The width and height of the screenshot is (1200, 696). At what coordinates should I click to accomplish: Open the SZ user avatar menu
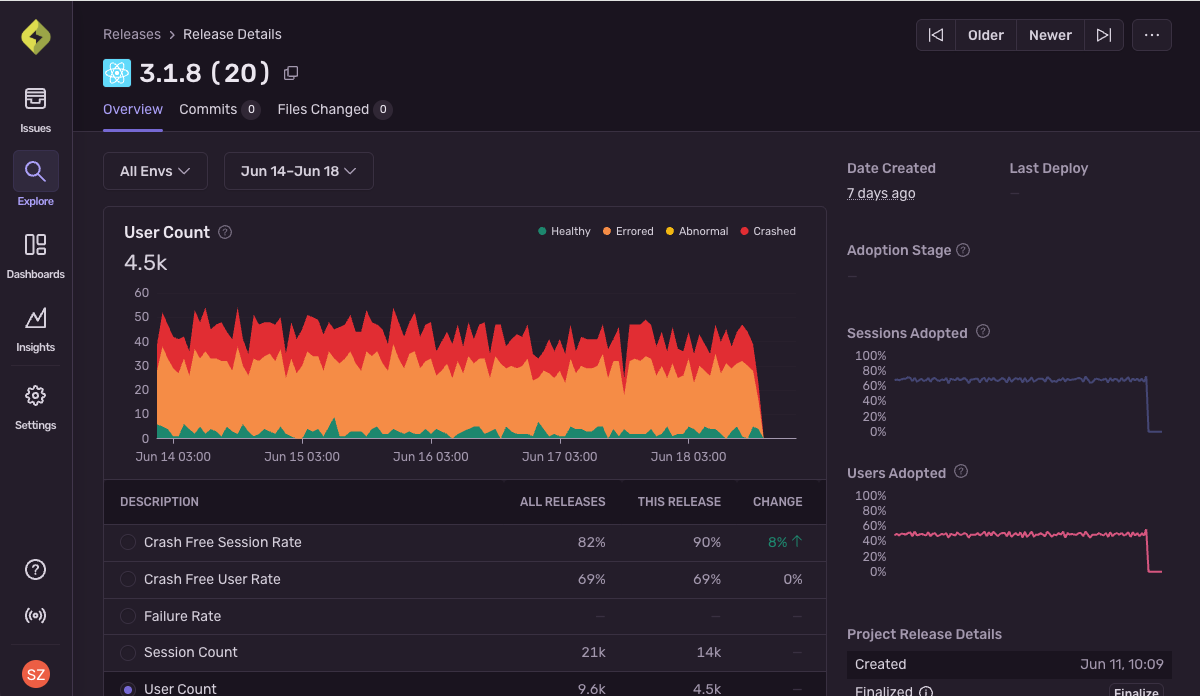35,673
